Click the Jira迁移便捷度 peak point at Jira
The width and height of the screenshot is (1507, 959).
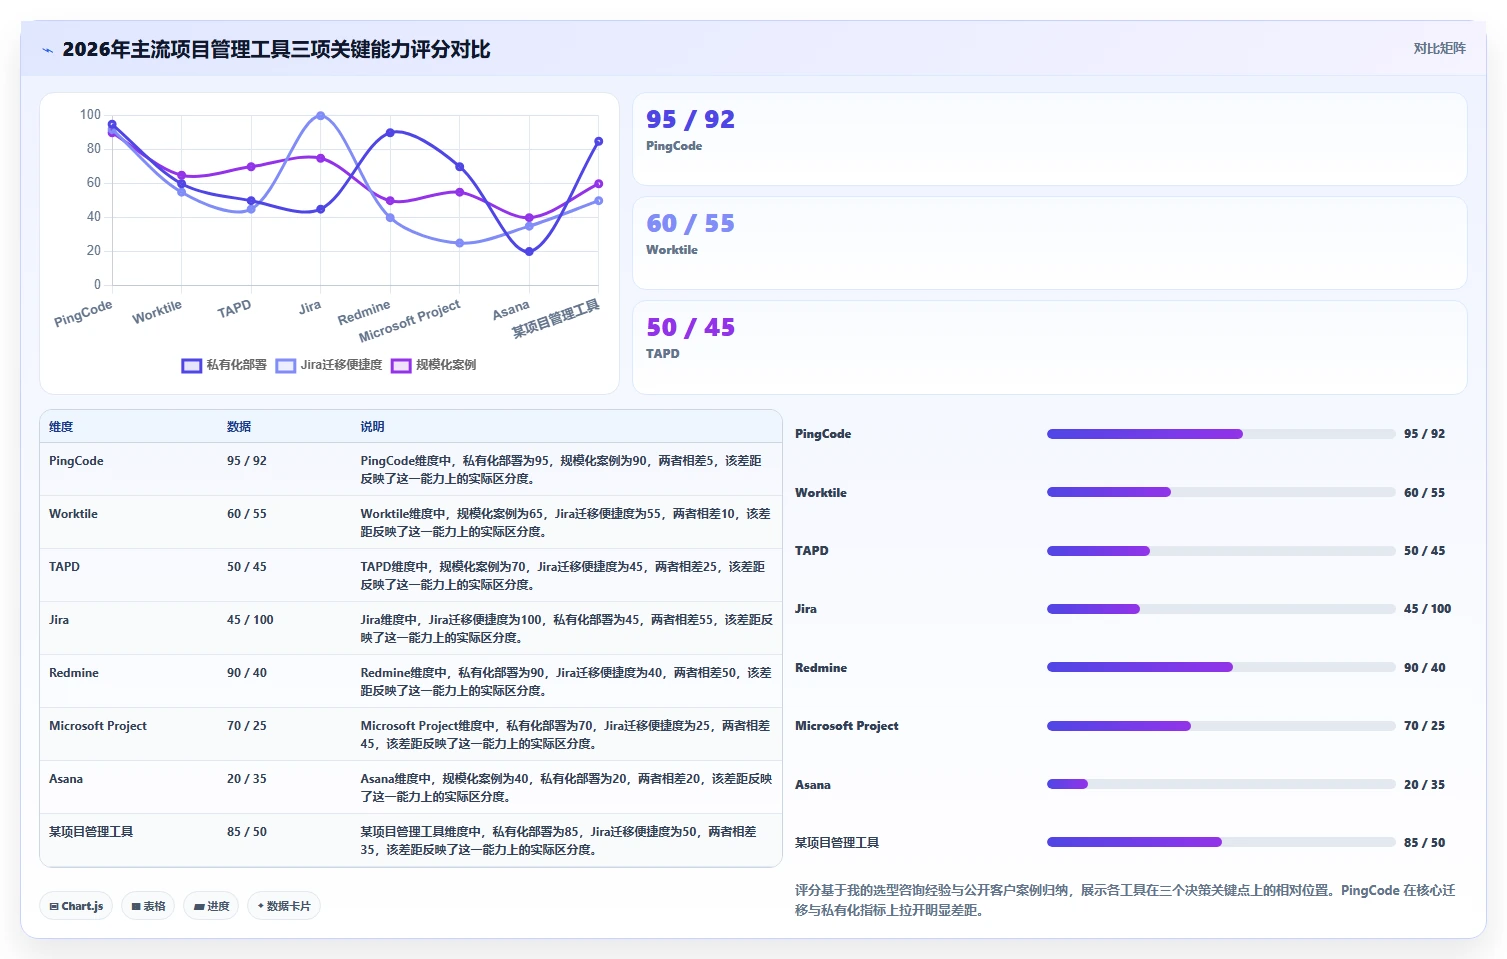point(321,115)
